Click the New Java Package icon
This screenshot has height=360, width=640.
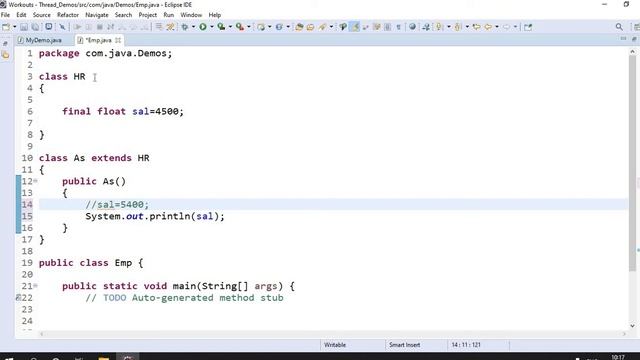pos(261,27)
